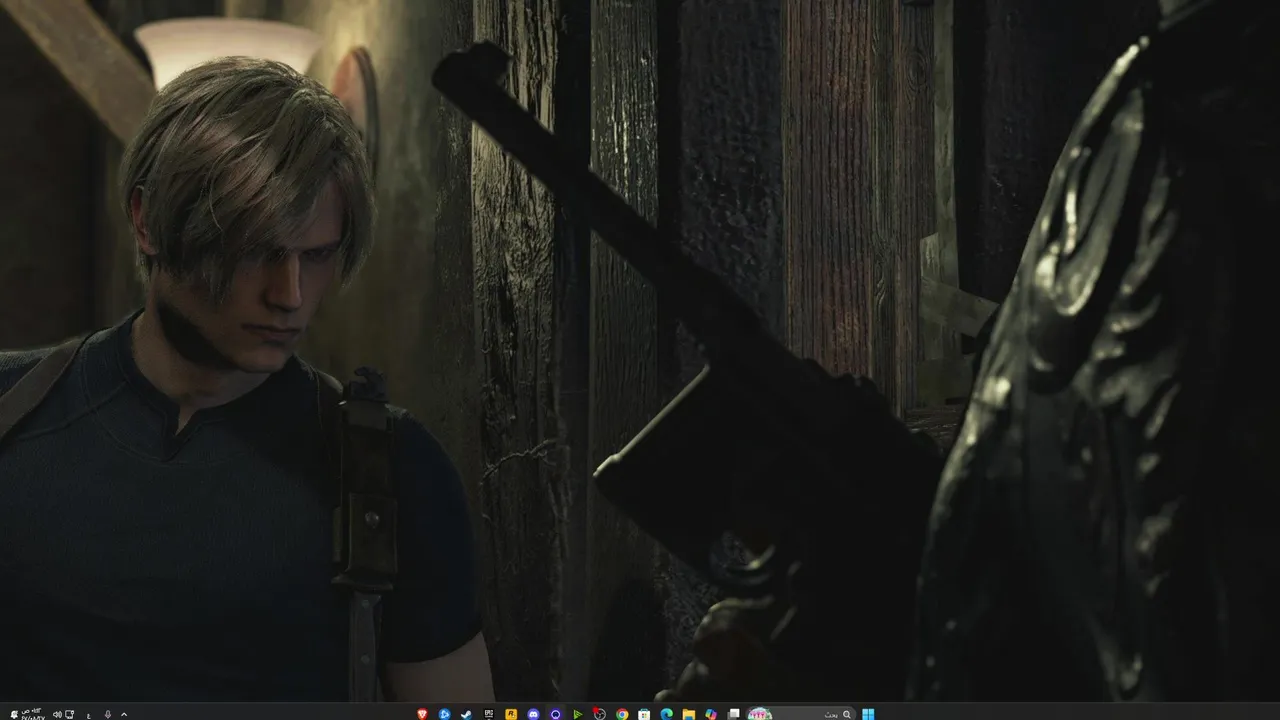The image size is (1280, 720).
Task: Open Discord from the taskbar
Action: coord(534,714)
